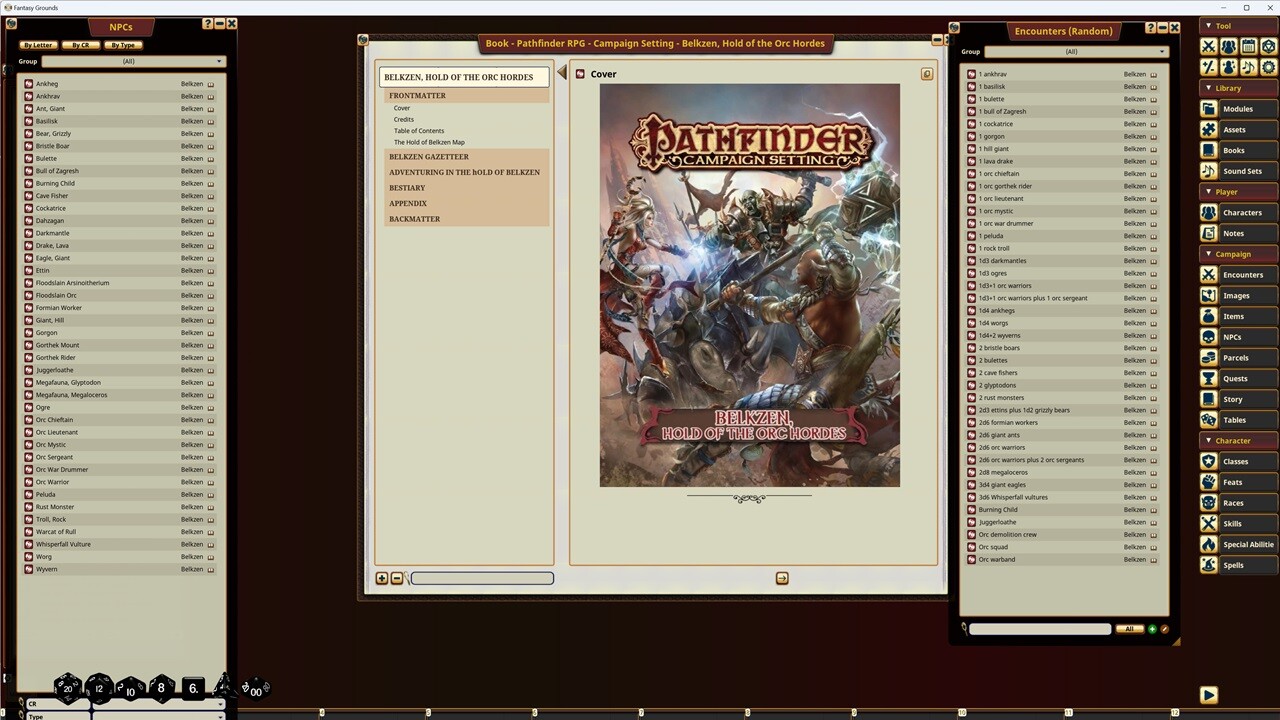Roll the d20 die at the bottom

[x=67, y=688]
